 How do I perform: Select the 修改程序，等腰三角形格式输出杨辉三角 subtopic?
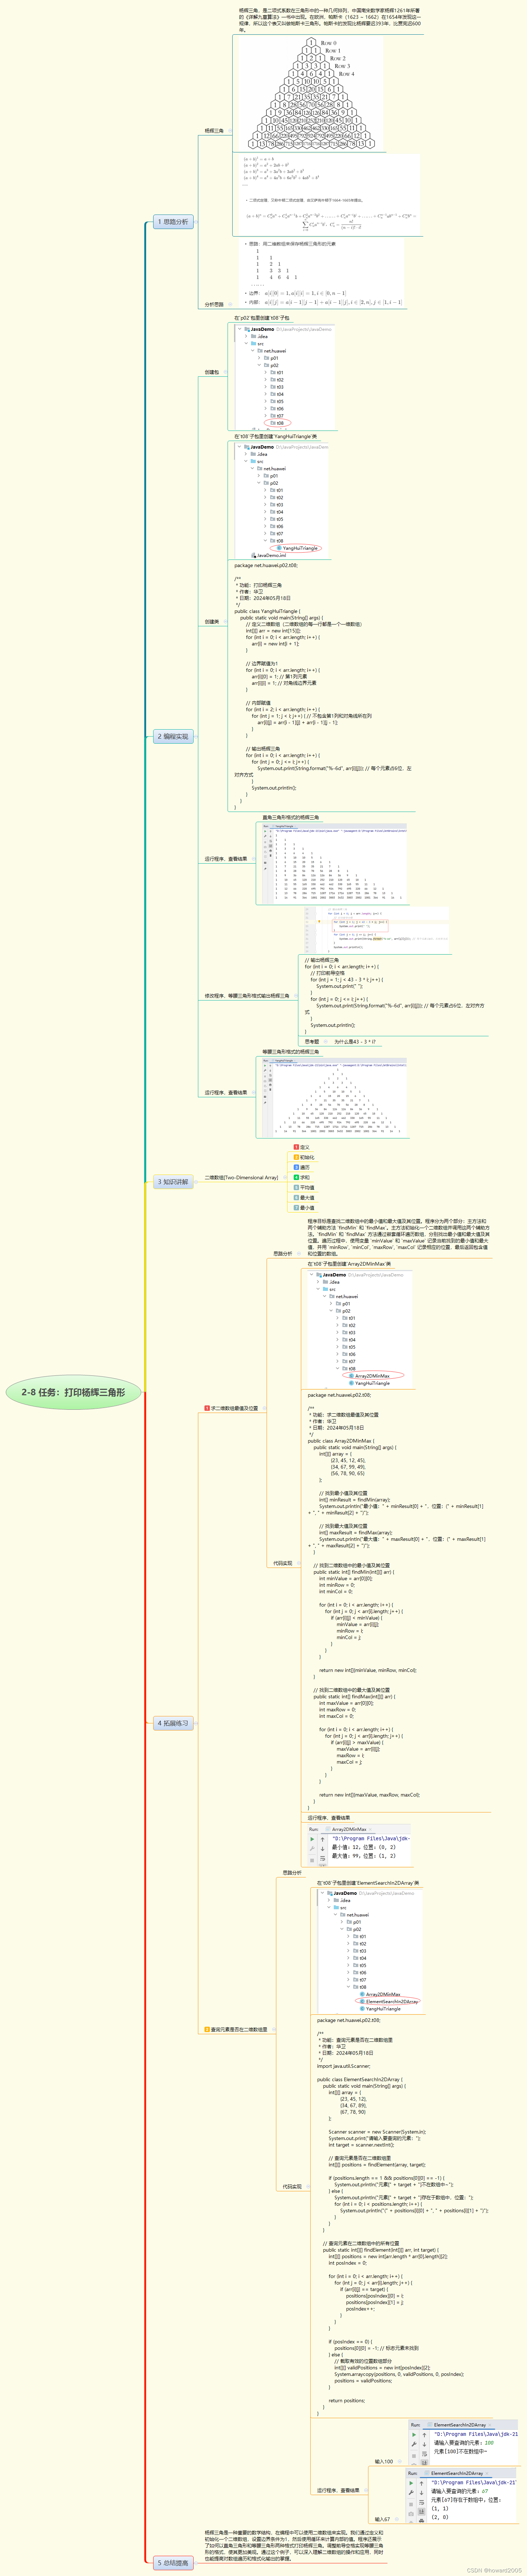[247, 996]
